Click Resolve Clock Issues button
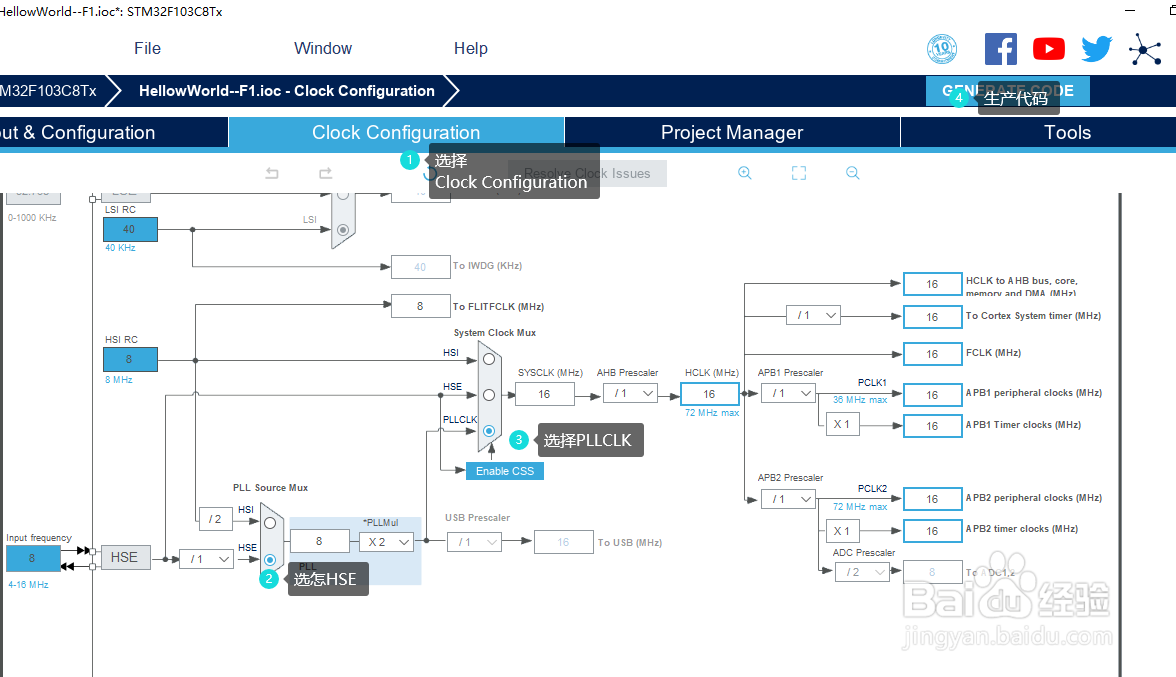Image resolution: width=1176 pixels, height=677 pixels. tap(587, 173)
